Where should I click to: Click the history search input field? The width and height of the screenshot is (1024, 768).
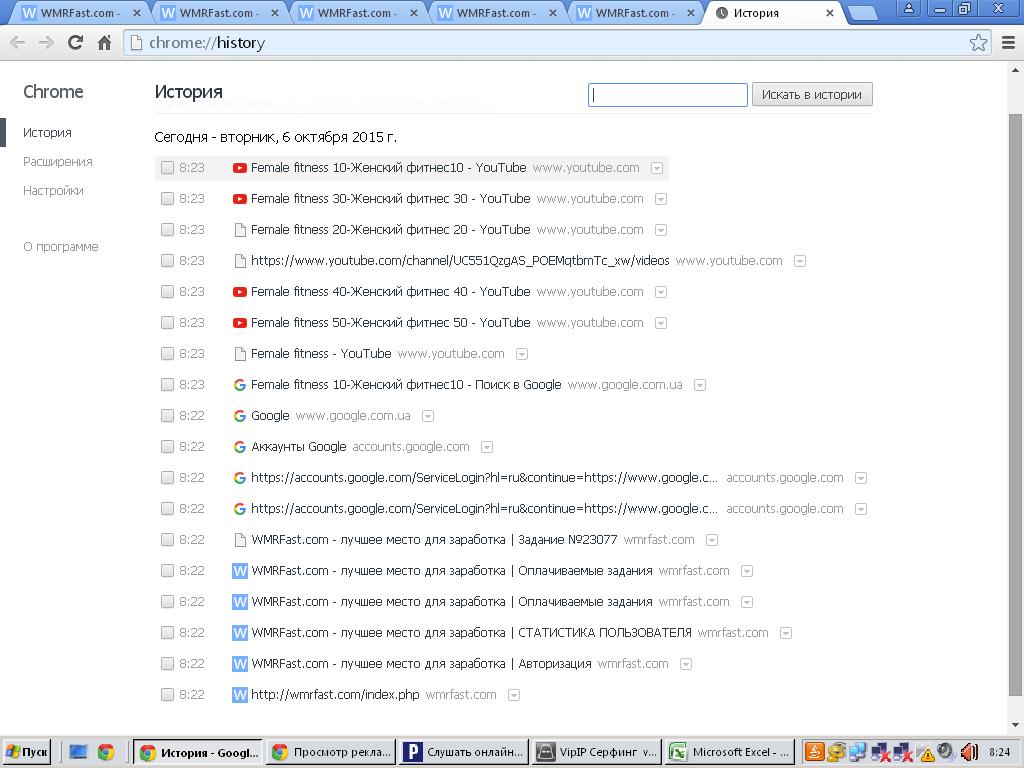pos(667,95)
